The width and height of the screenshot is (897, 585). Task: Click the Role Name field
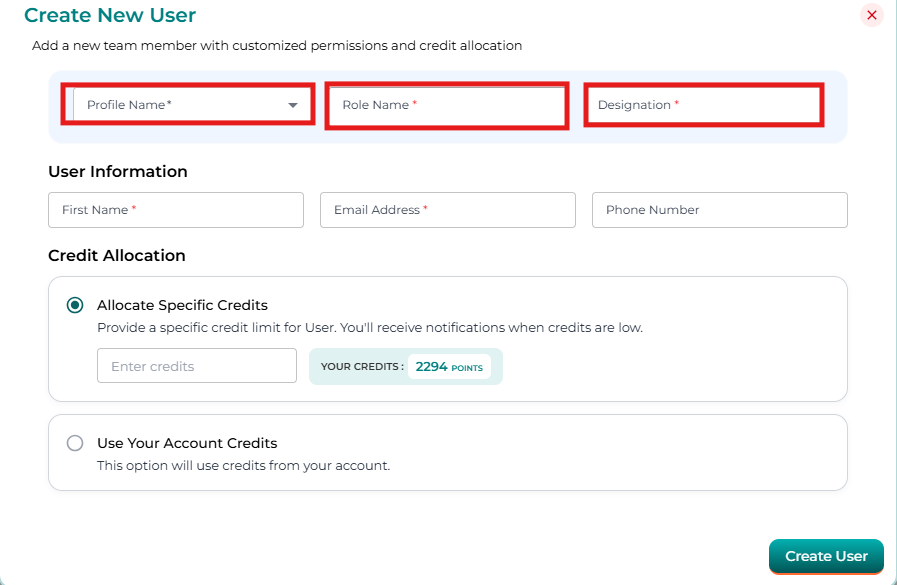[447, 105]
